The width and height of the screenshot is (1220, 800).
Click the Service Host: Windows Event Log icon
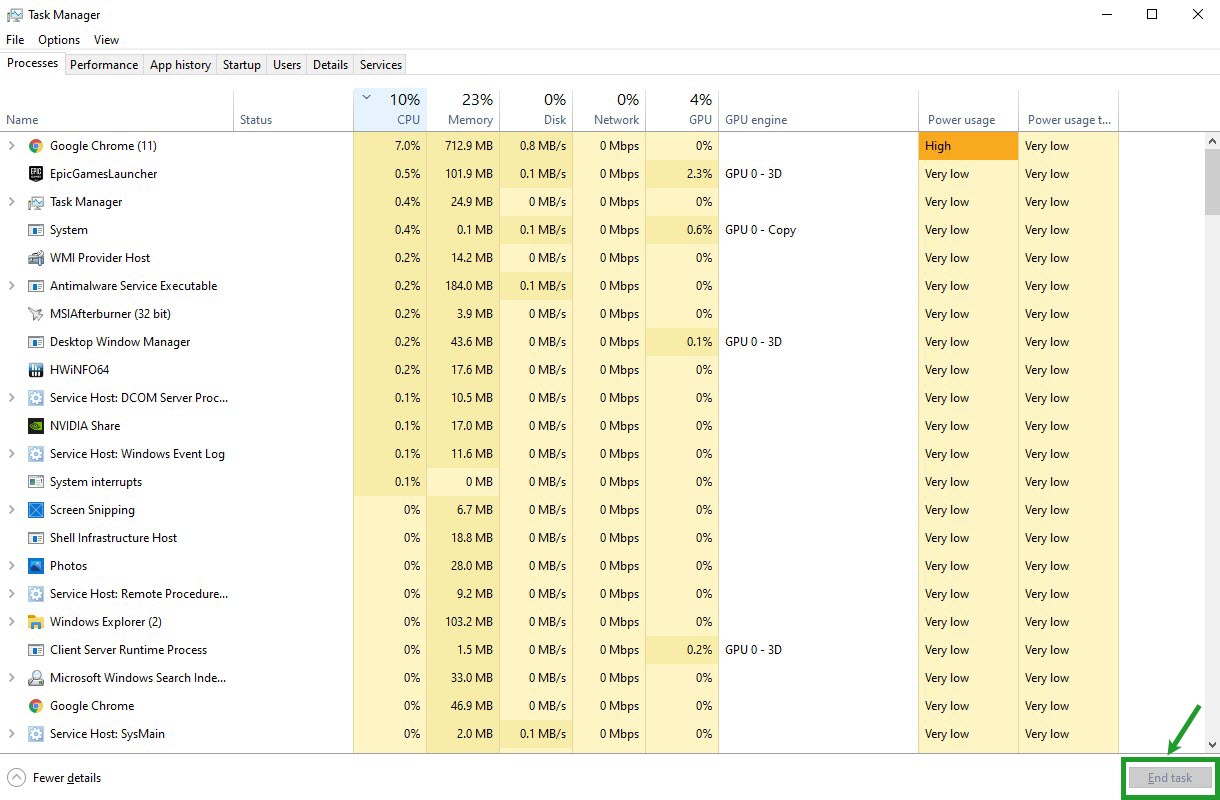pyautogui.click(x=36, y=454)
